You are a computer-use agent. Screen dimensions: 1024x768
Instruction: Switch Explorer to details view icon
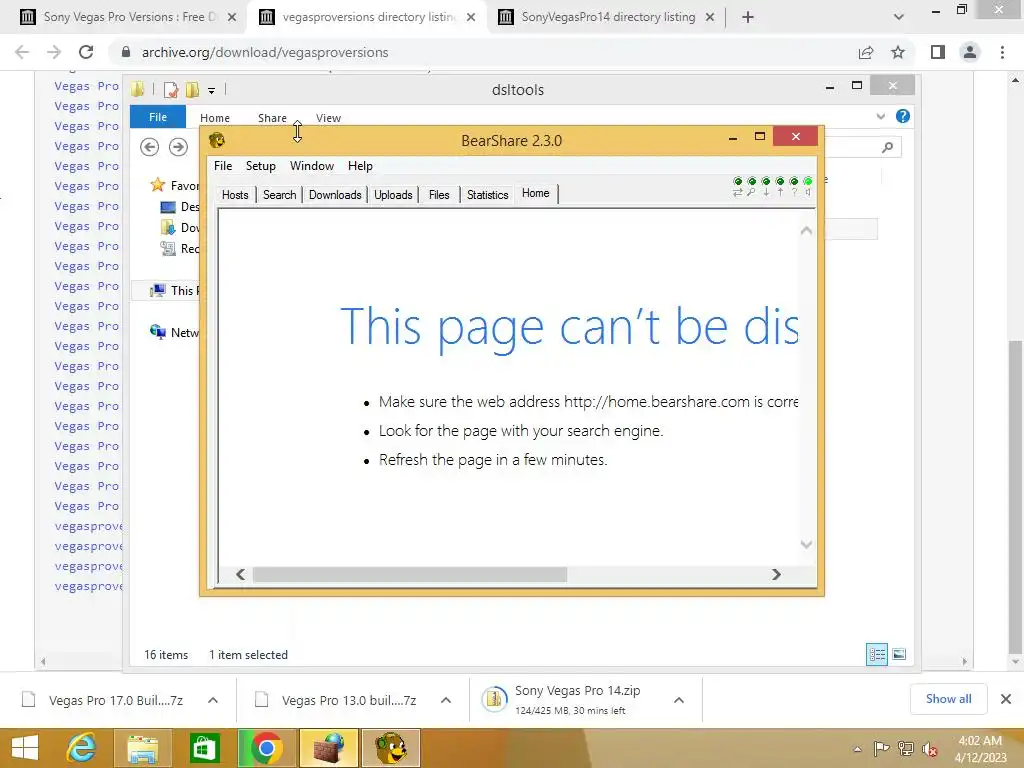(877, 654)
